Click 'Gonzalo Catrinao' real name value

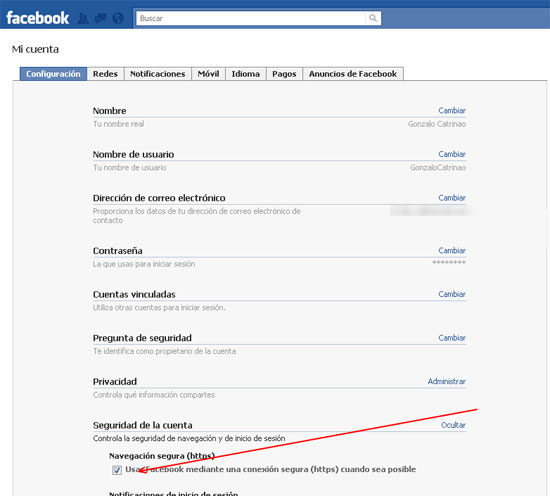click(x=437, y=124)
